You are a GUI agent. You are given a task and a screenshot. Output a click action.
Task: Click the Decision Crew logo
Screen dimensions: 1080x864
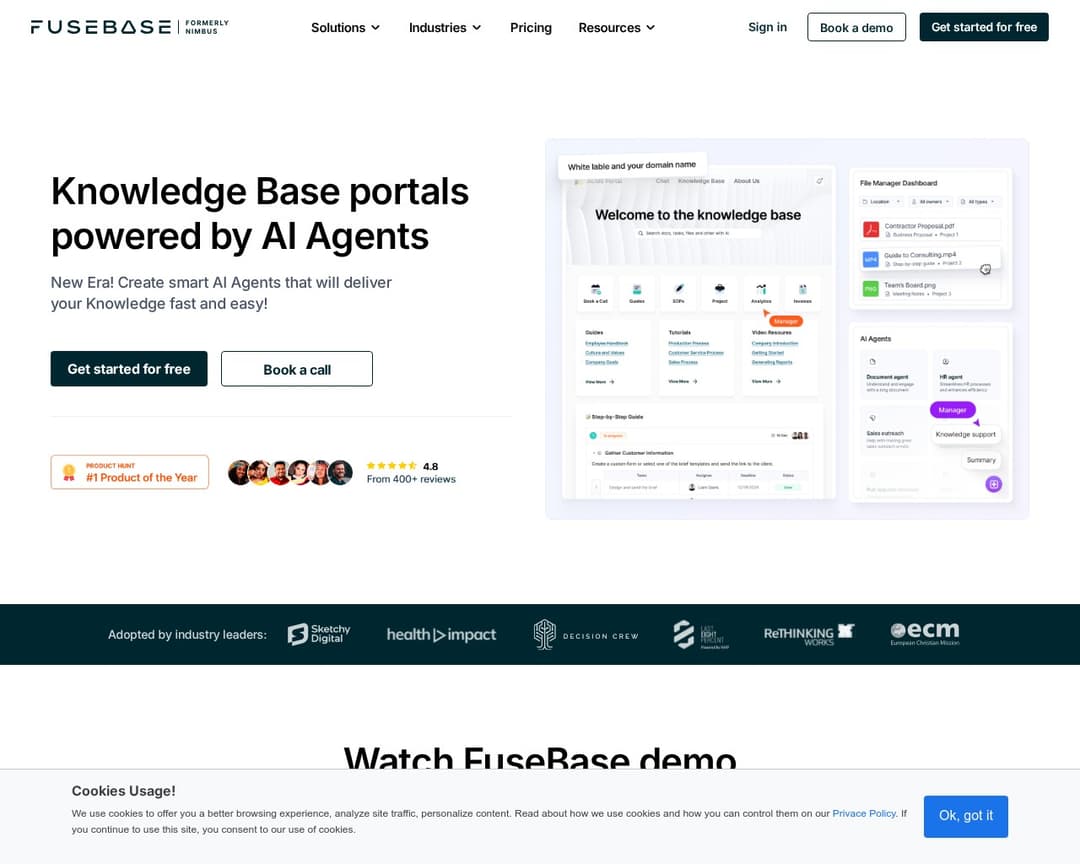point(586,635)
